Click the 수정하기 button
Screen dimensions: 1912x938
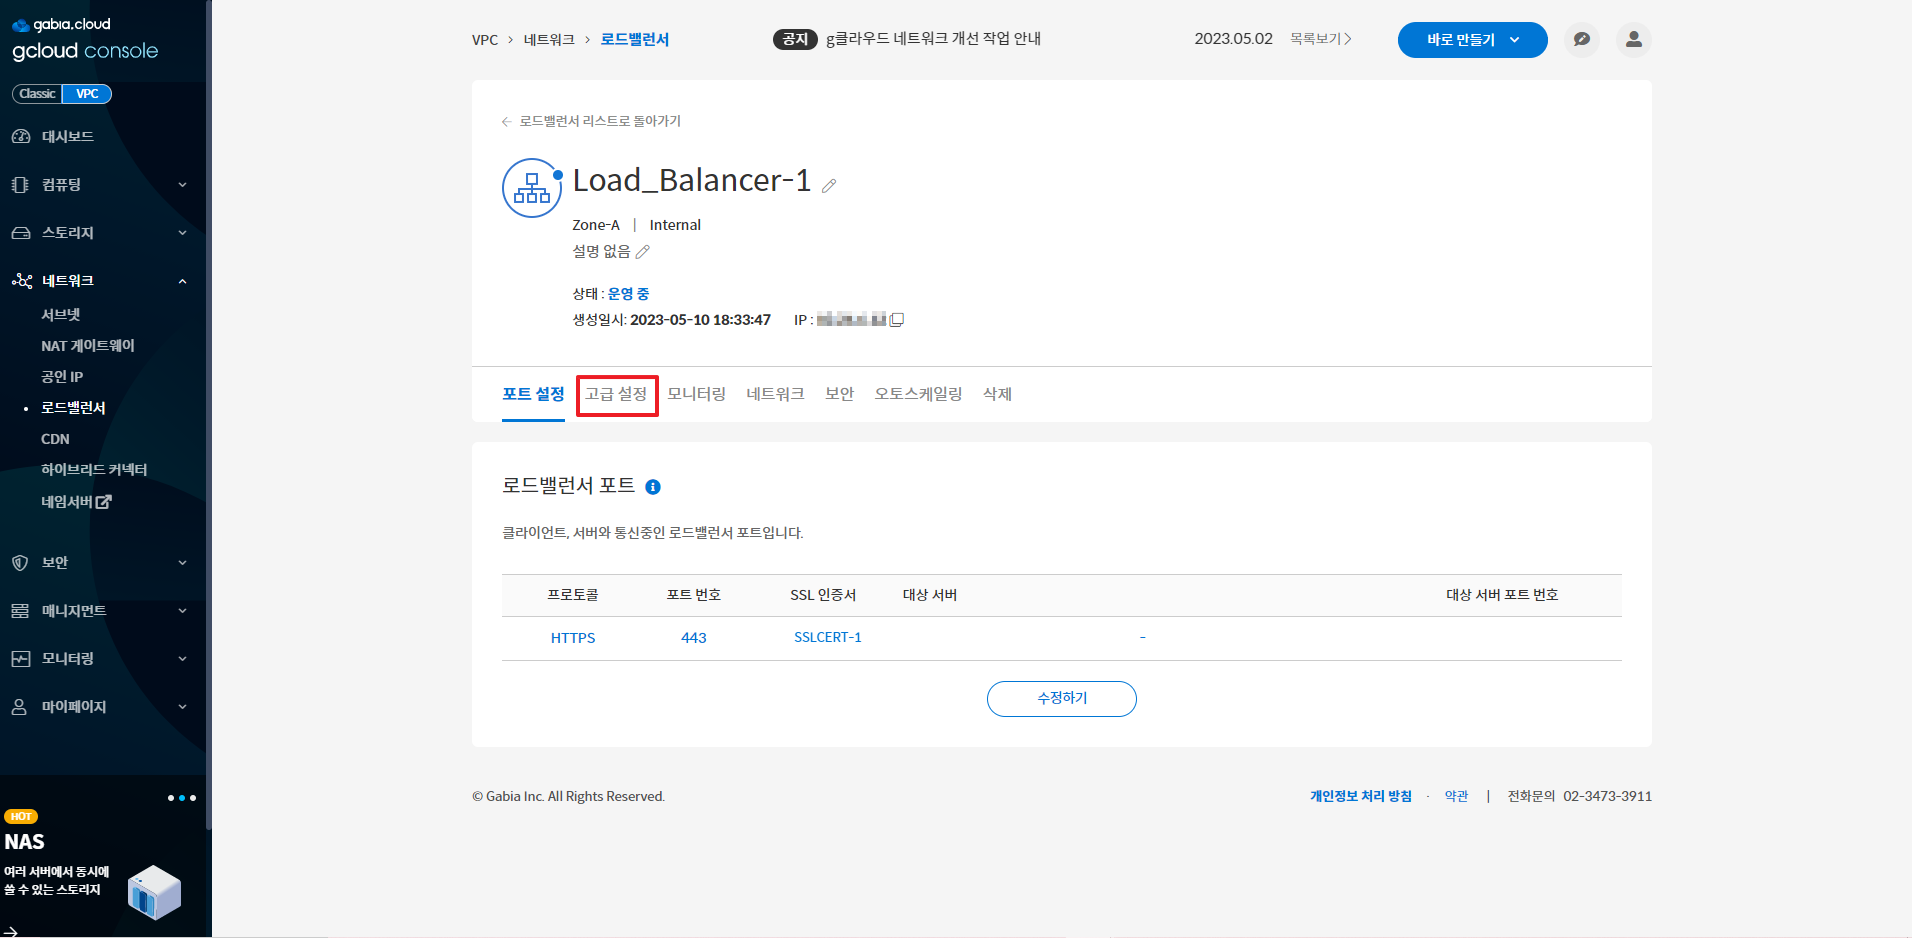1062,699
